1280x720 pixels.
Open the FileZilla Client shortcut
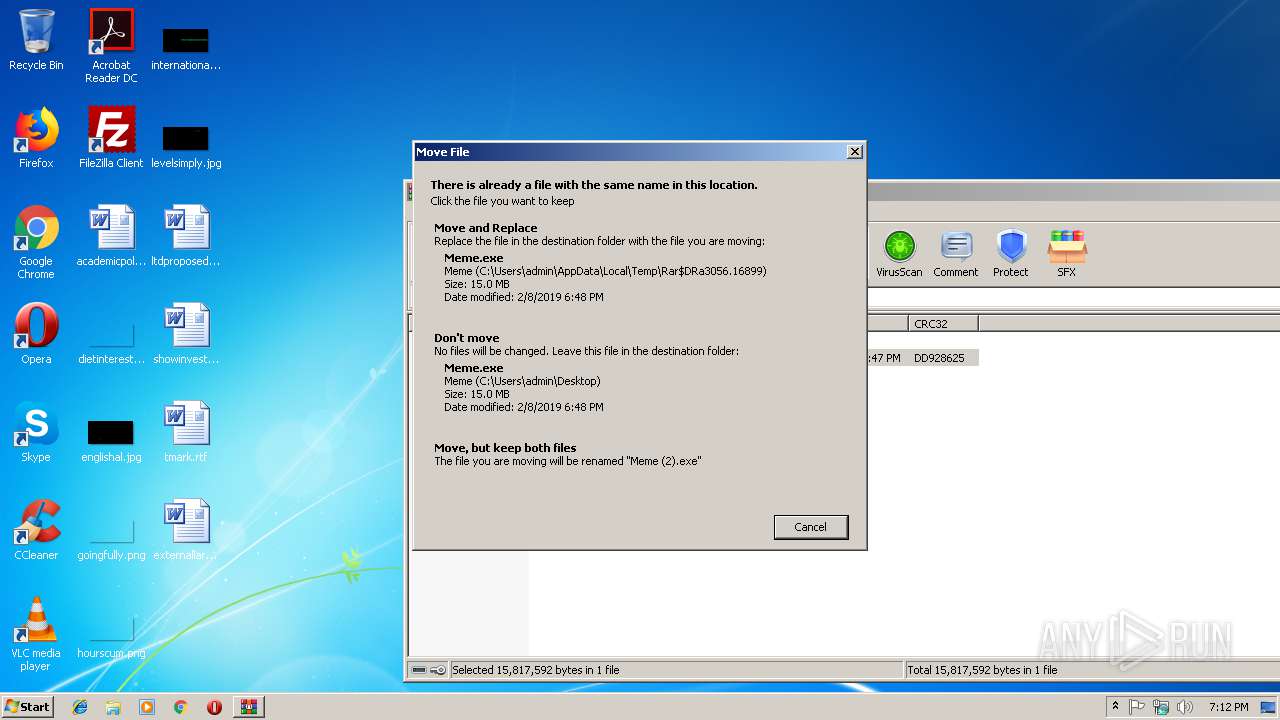[111, 138]
